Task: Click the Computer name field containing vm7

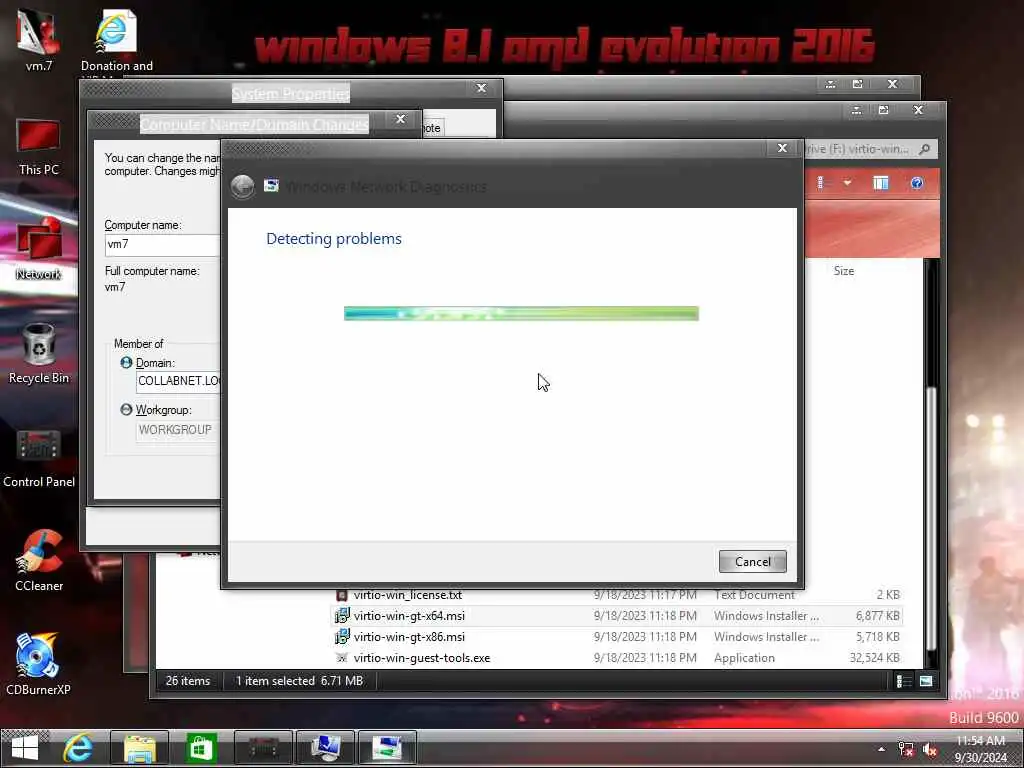Action: click(163, 244)
